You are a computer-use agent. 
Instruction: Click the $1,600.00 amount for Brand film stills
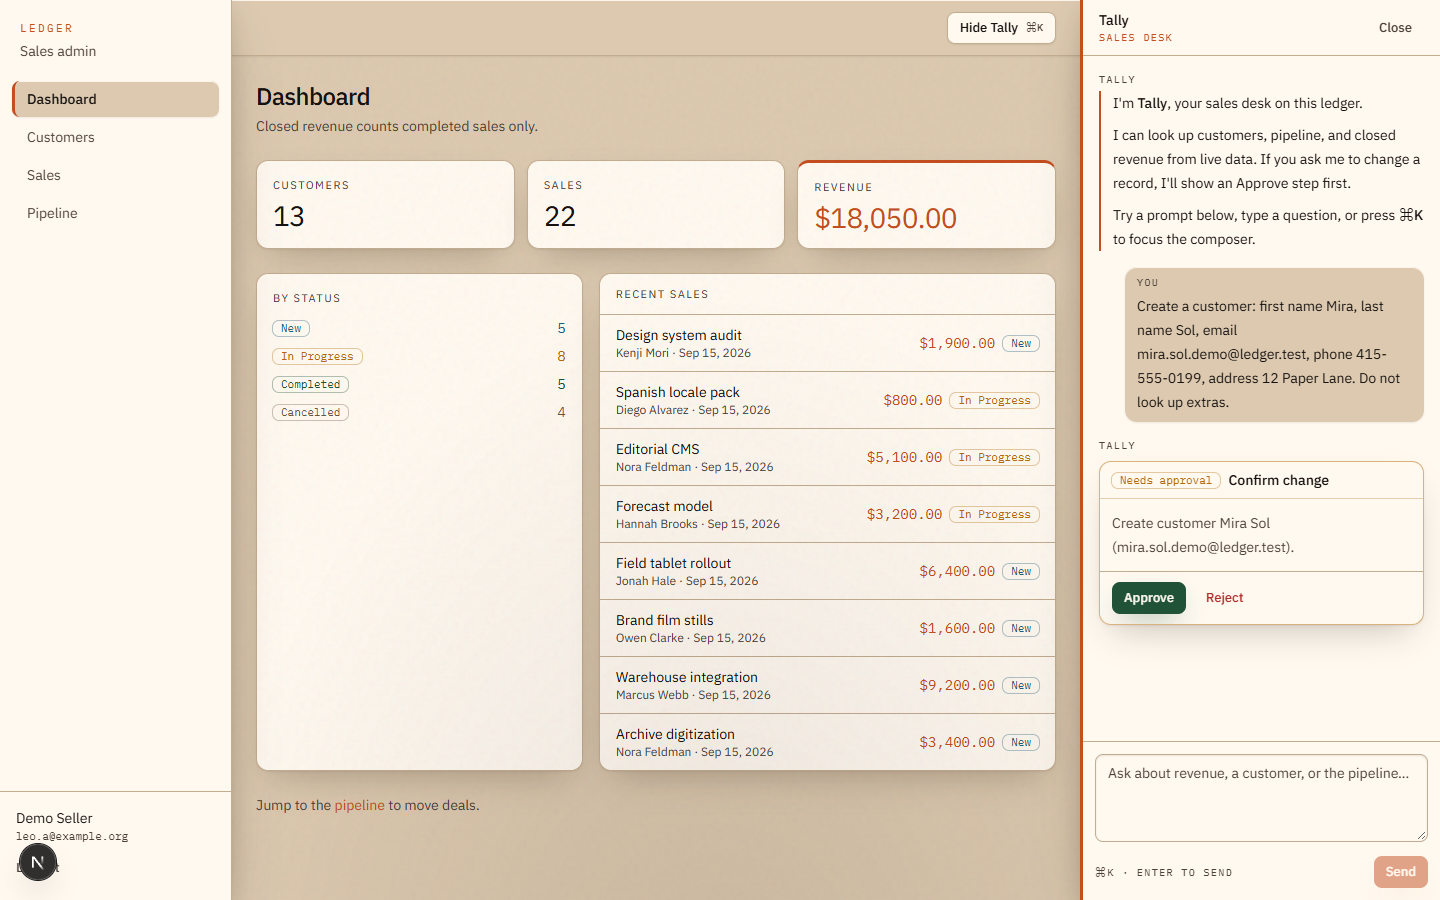coord(957,628)
